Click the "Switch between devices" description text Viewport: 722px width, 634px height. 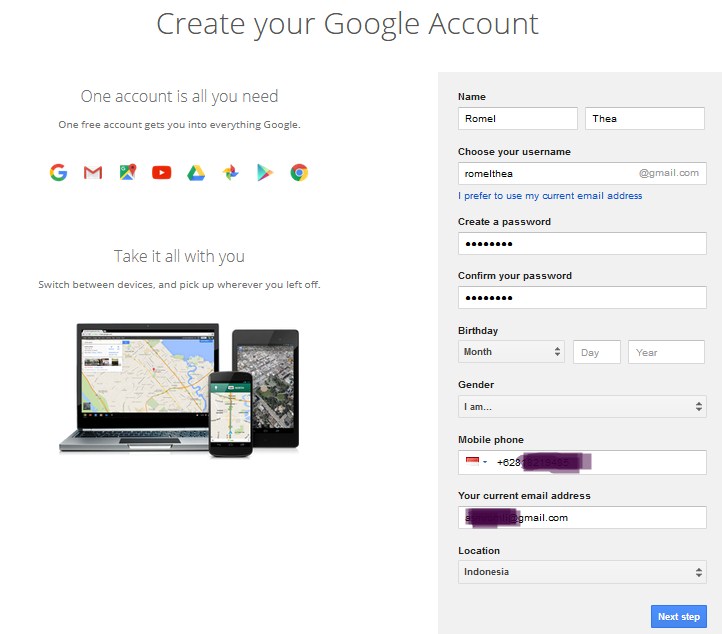179,285
